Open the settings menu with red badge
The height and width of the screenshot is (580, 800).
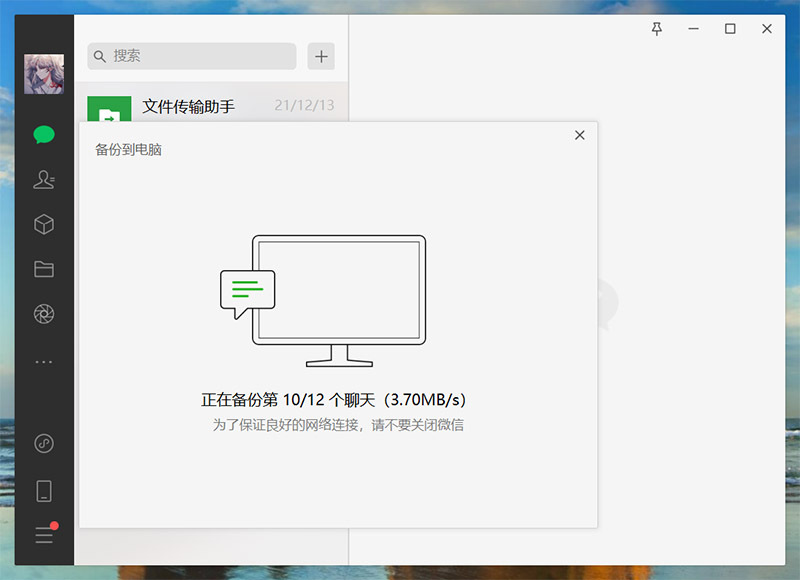point(42,535)
